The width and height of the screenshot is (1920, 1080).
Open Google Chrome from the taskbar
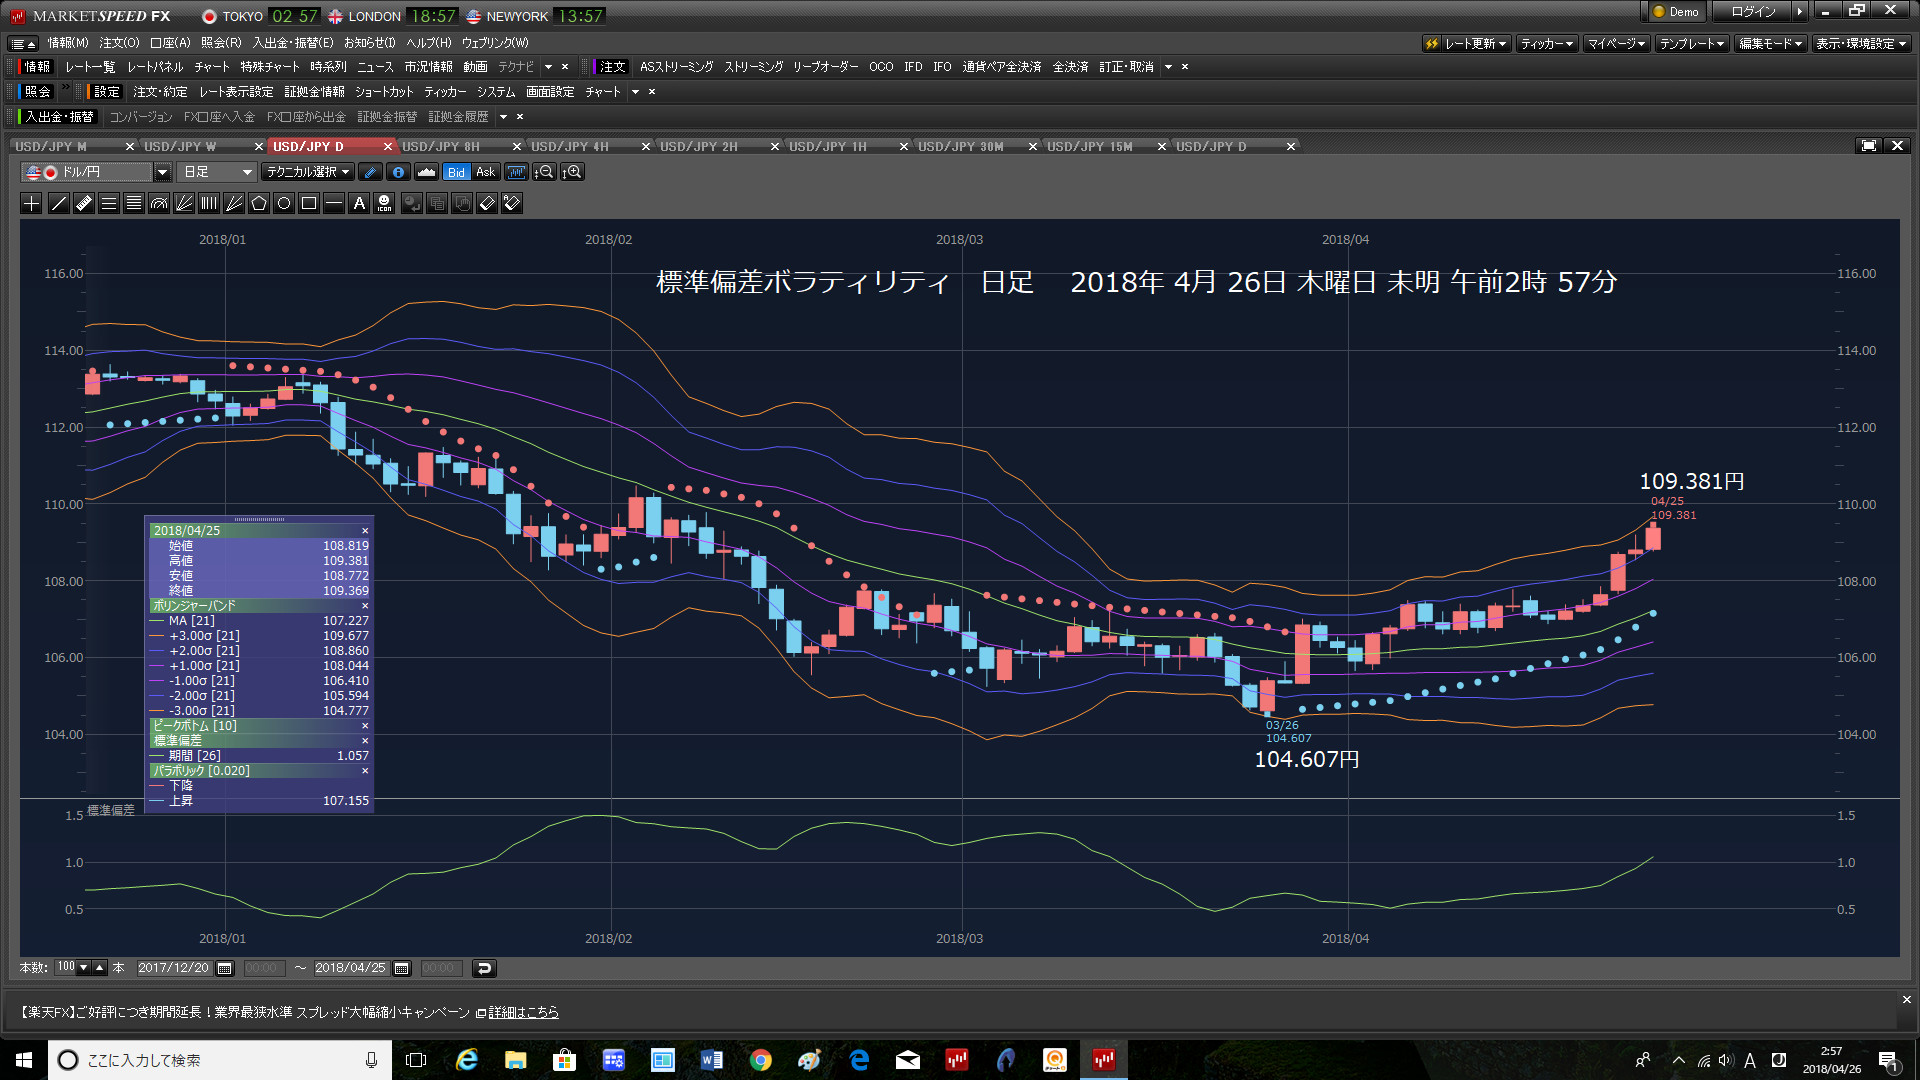761,1060
